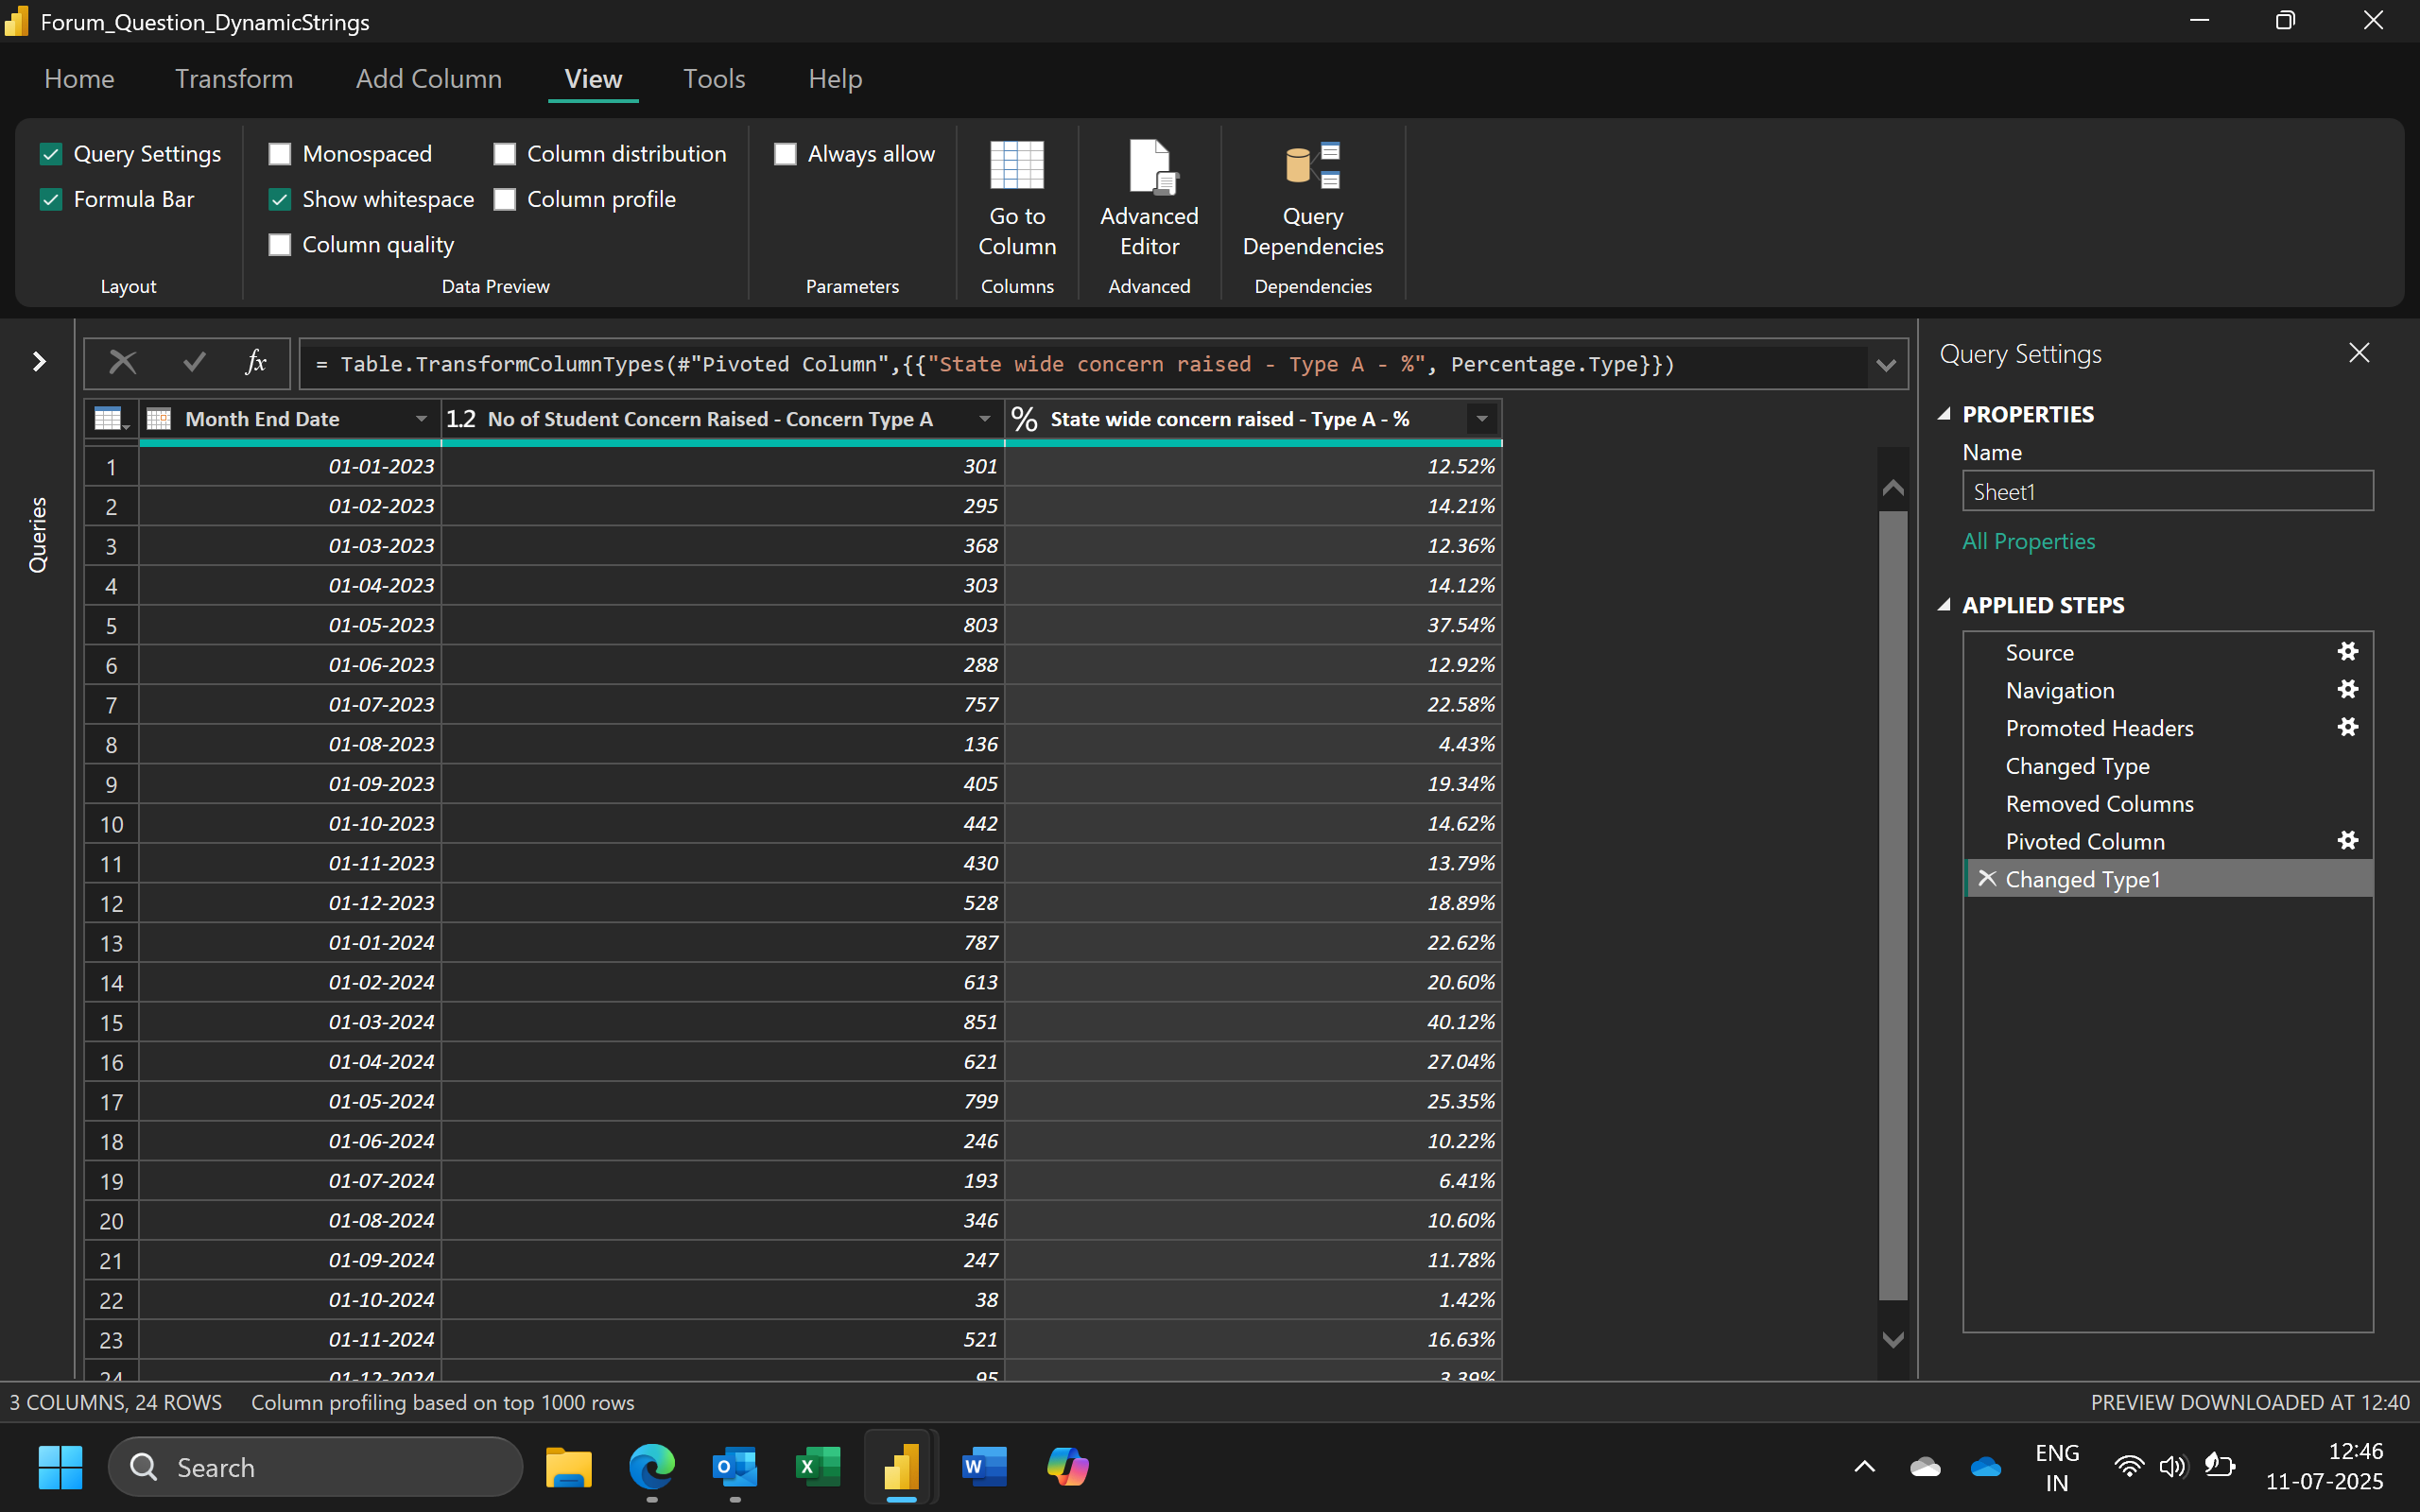Open Navigation step settings gear

2348,690
